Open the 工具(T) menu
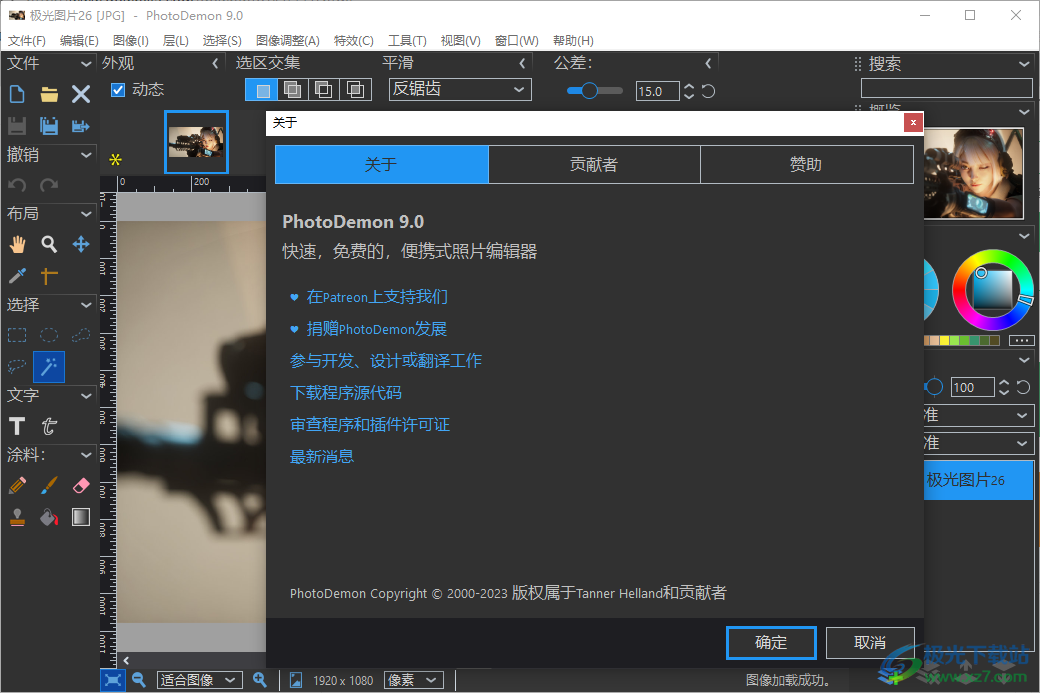 [407, 40]
